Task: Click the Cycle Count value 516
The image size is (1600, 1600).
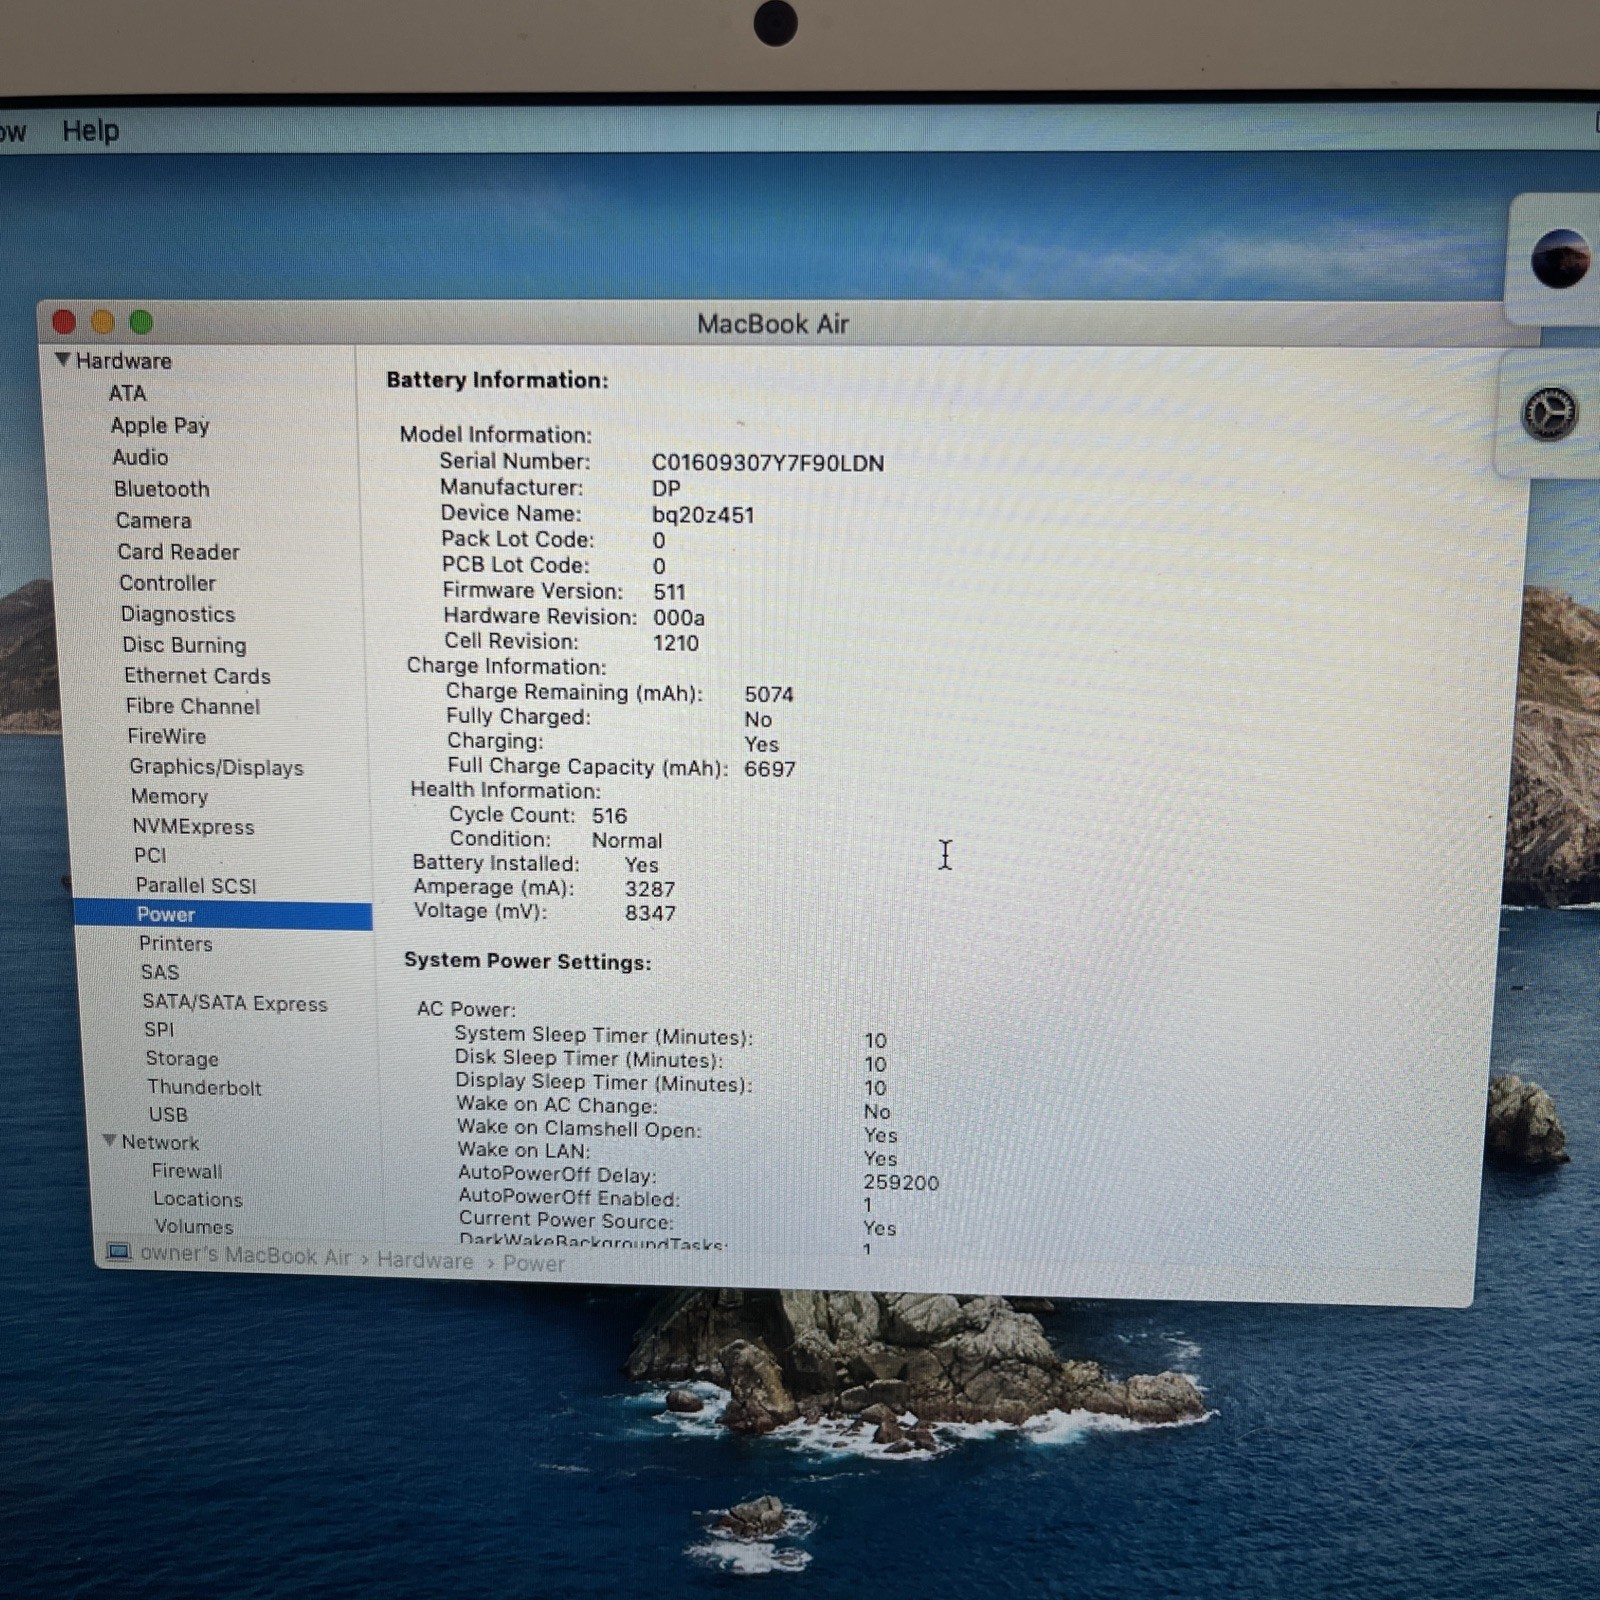Action: [x=609, y=816]
